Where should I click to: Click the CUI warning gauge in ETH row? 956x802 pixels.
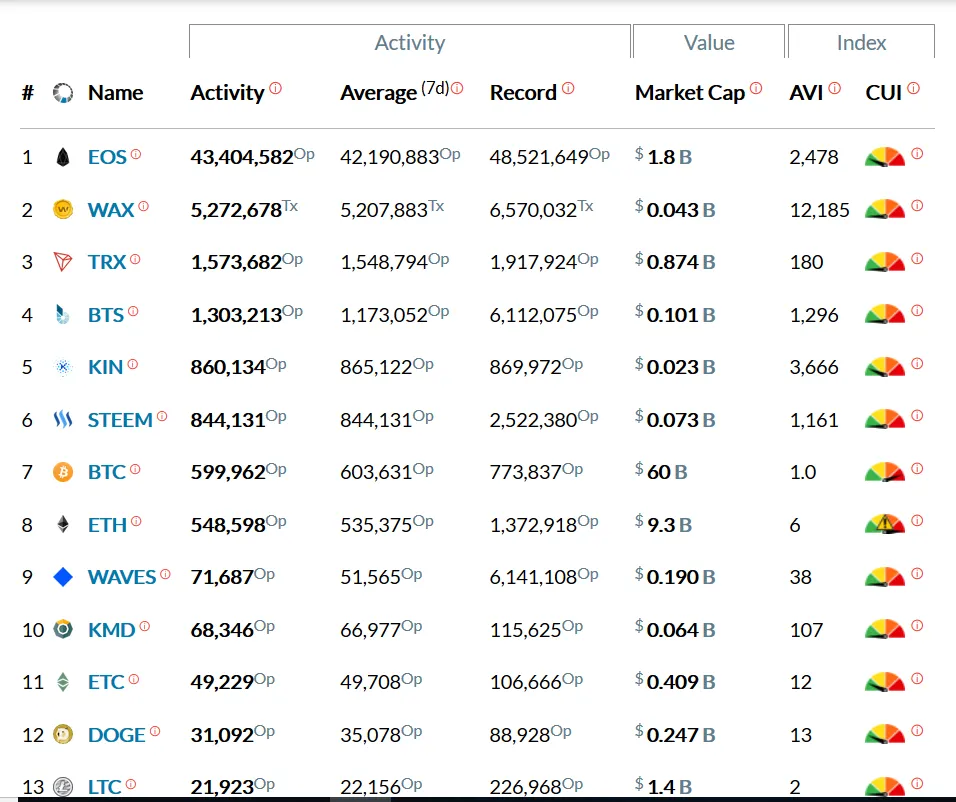pyautogui.click(x=885, y=525)
